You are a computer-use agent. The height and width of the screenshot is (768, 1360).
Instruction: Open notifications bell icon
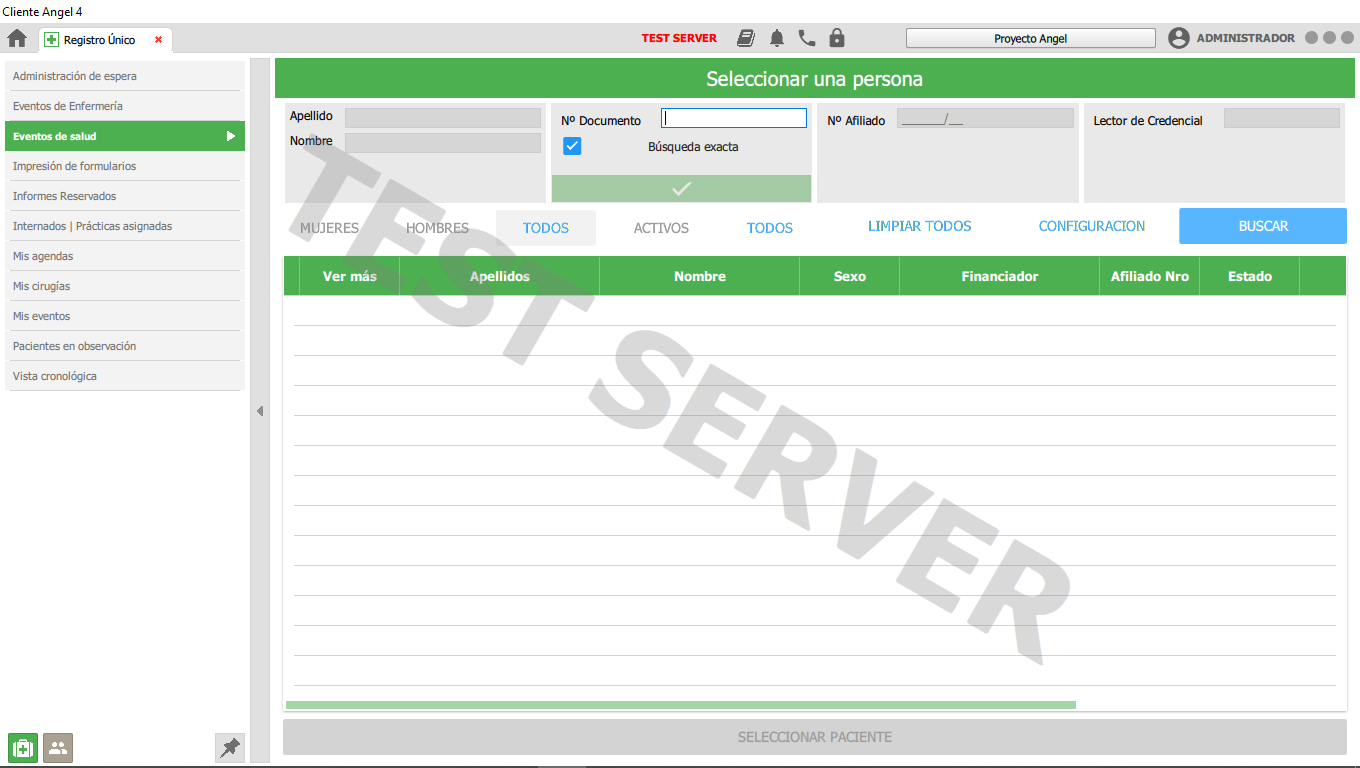click(777, 39)
